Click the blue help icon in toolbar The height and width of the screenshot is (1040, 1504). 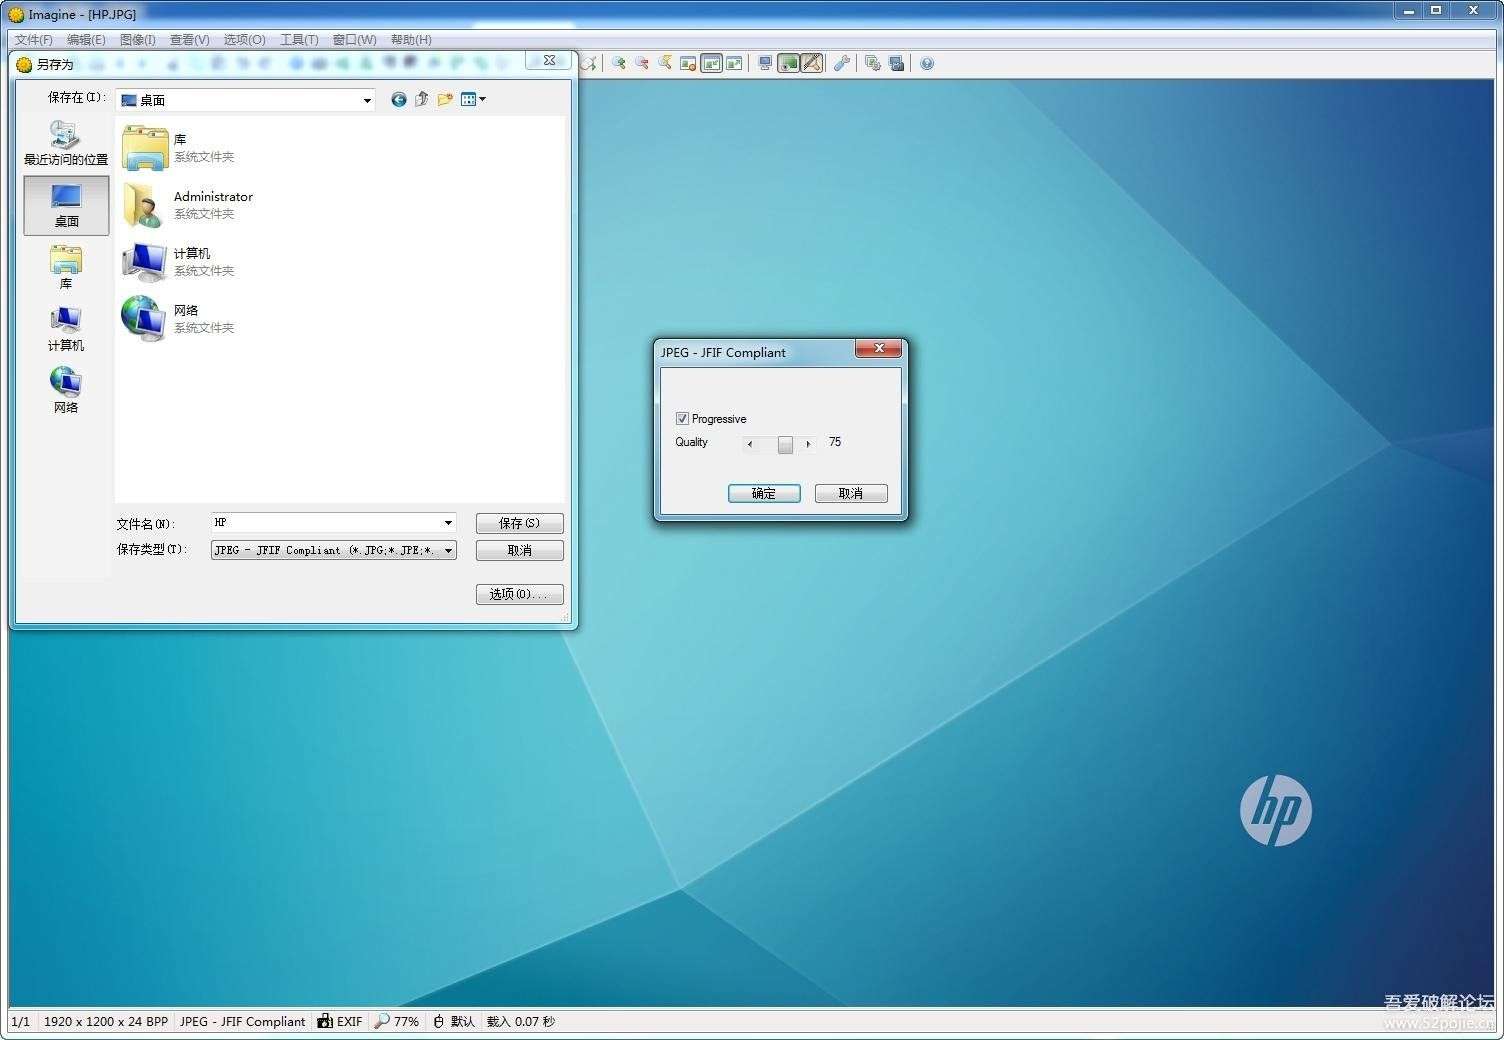point(927,64)
